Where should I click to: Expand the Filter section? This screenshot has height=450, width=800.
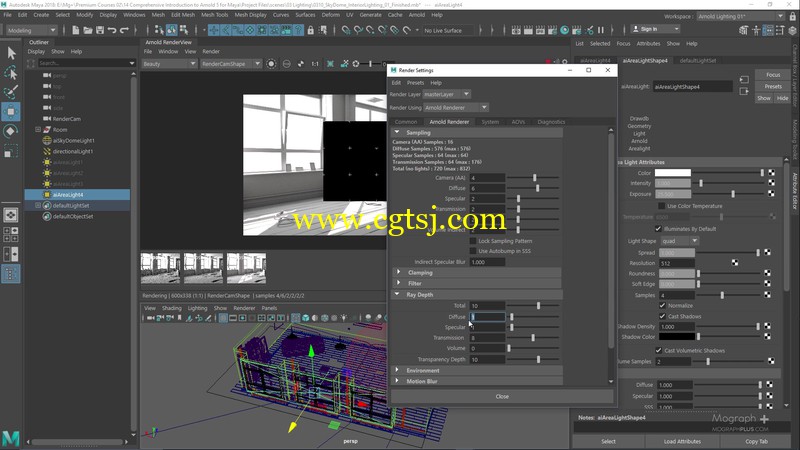[x=398, y=283]
